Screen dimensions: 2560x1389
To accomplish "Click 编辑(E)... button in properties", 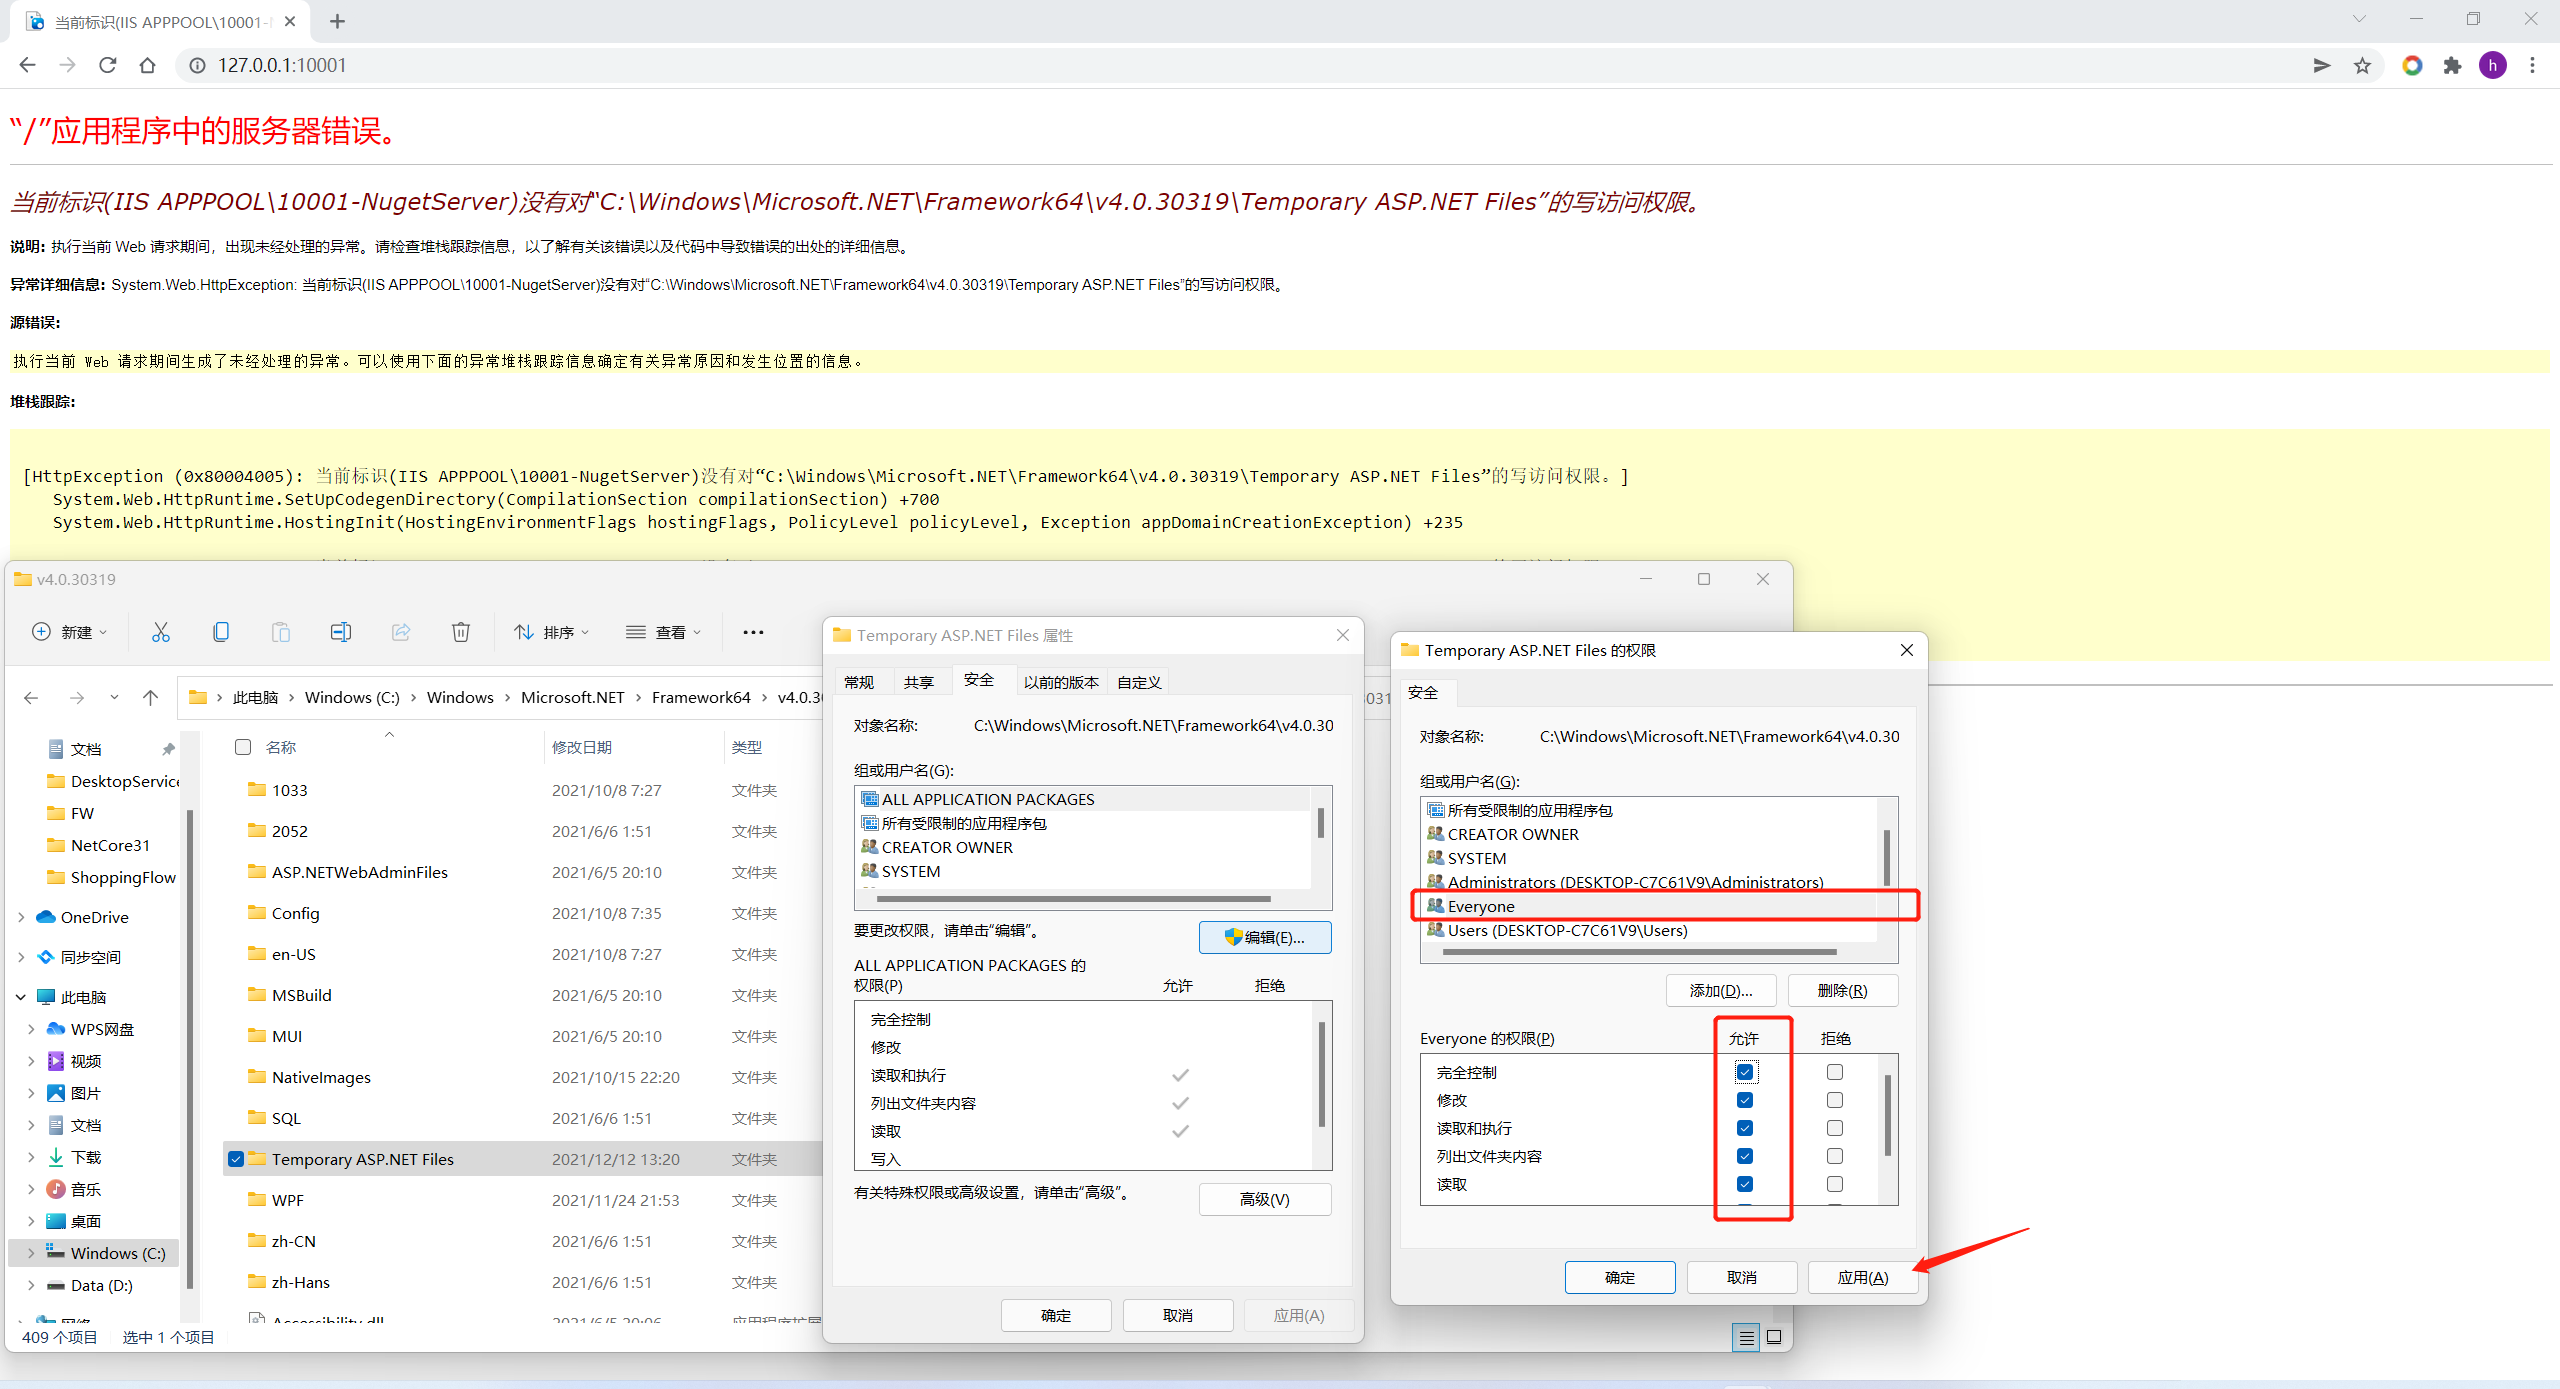I will click(x=1265, y=937).
